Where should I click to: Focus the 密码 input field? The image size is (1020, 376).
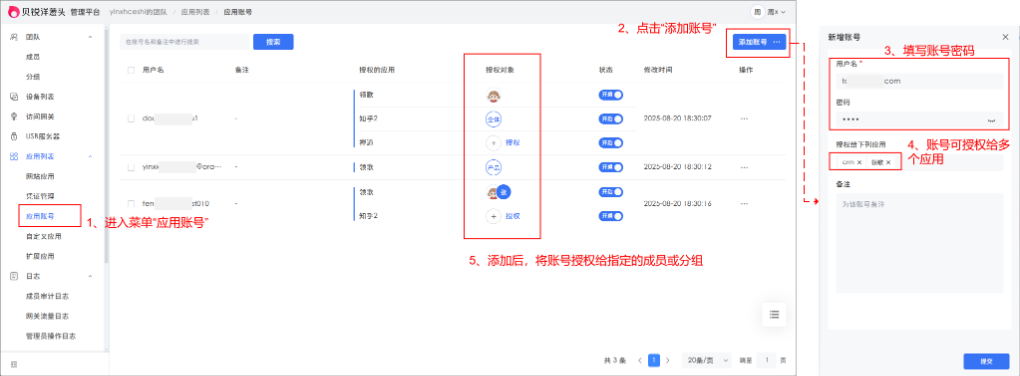920,120
